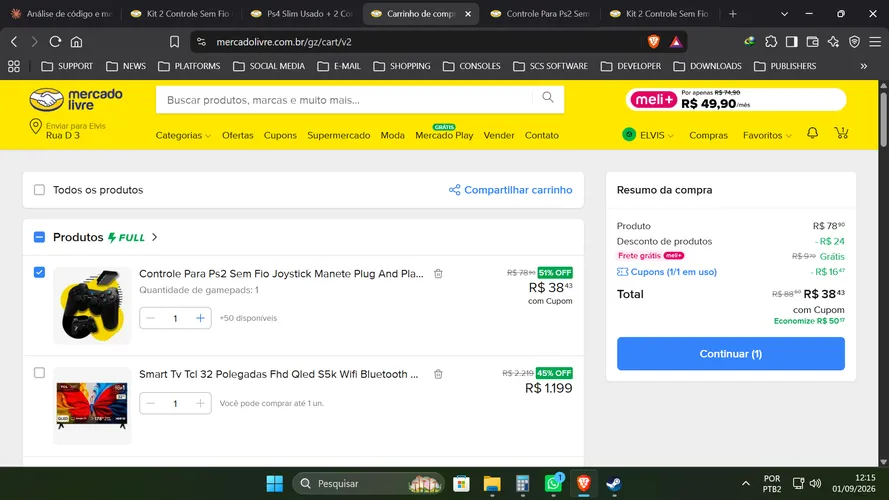Open WhatsApp from taskbar
The image size is (889, 500).
[553, 484]
